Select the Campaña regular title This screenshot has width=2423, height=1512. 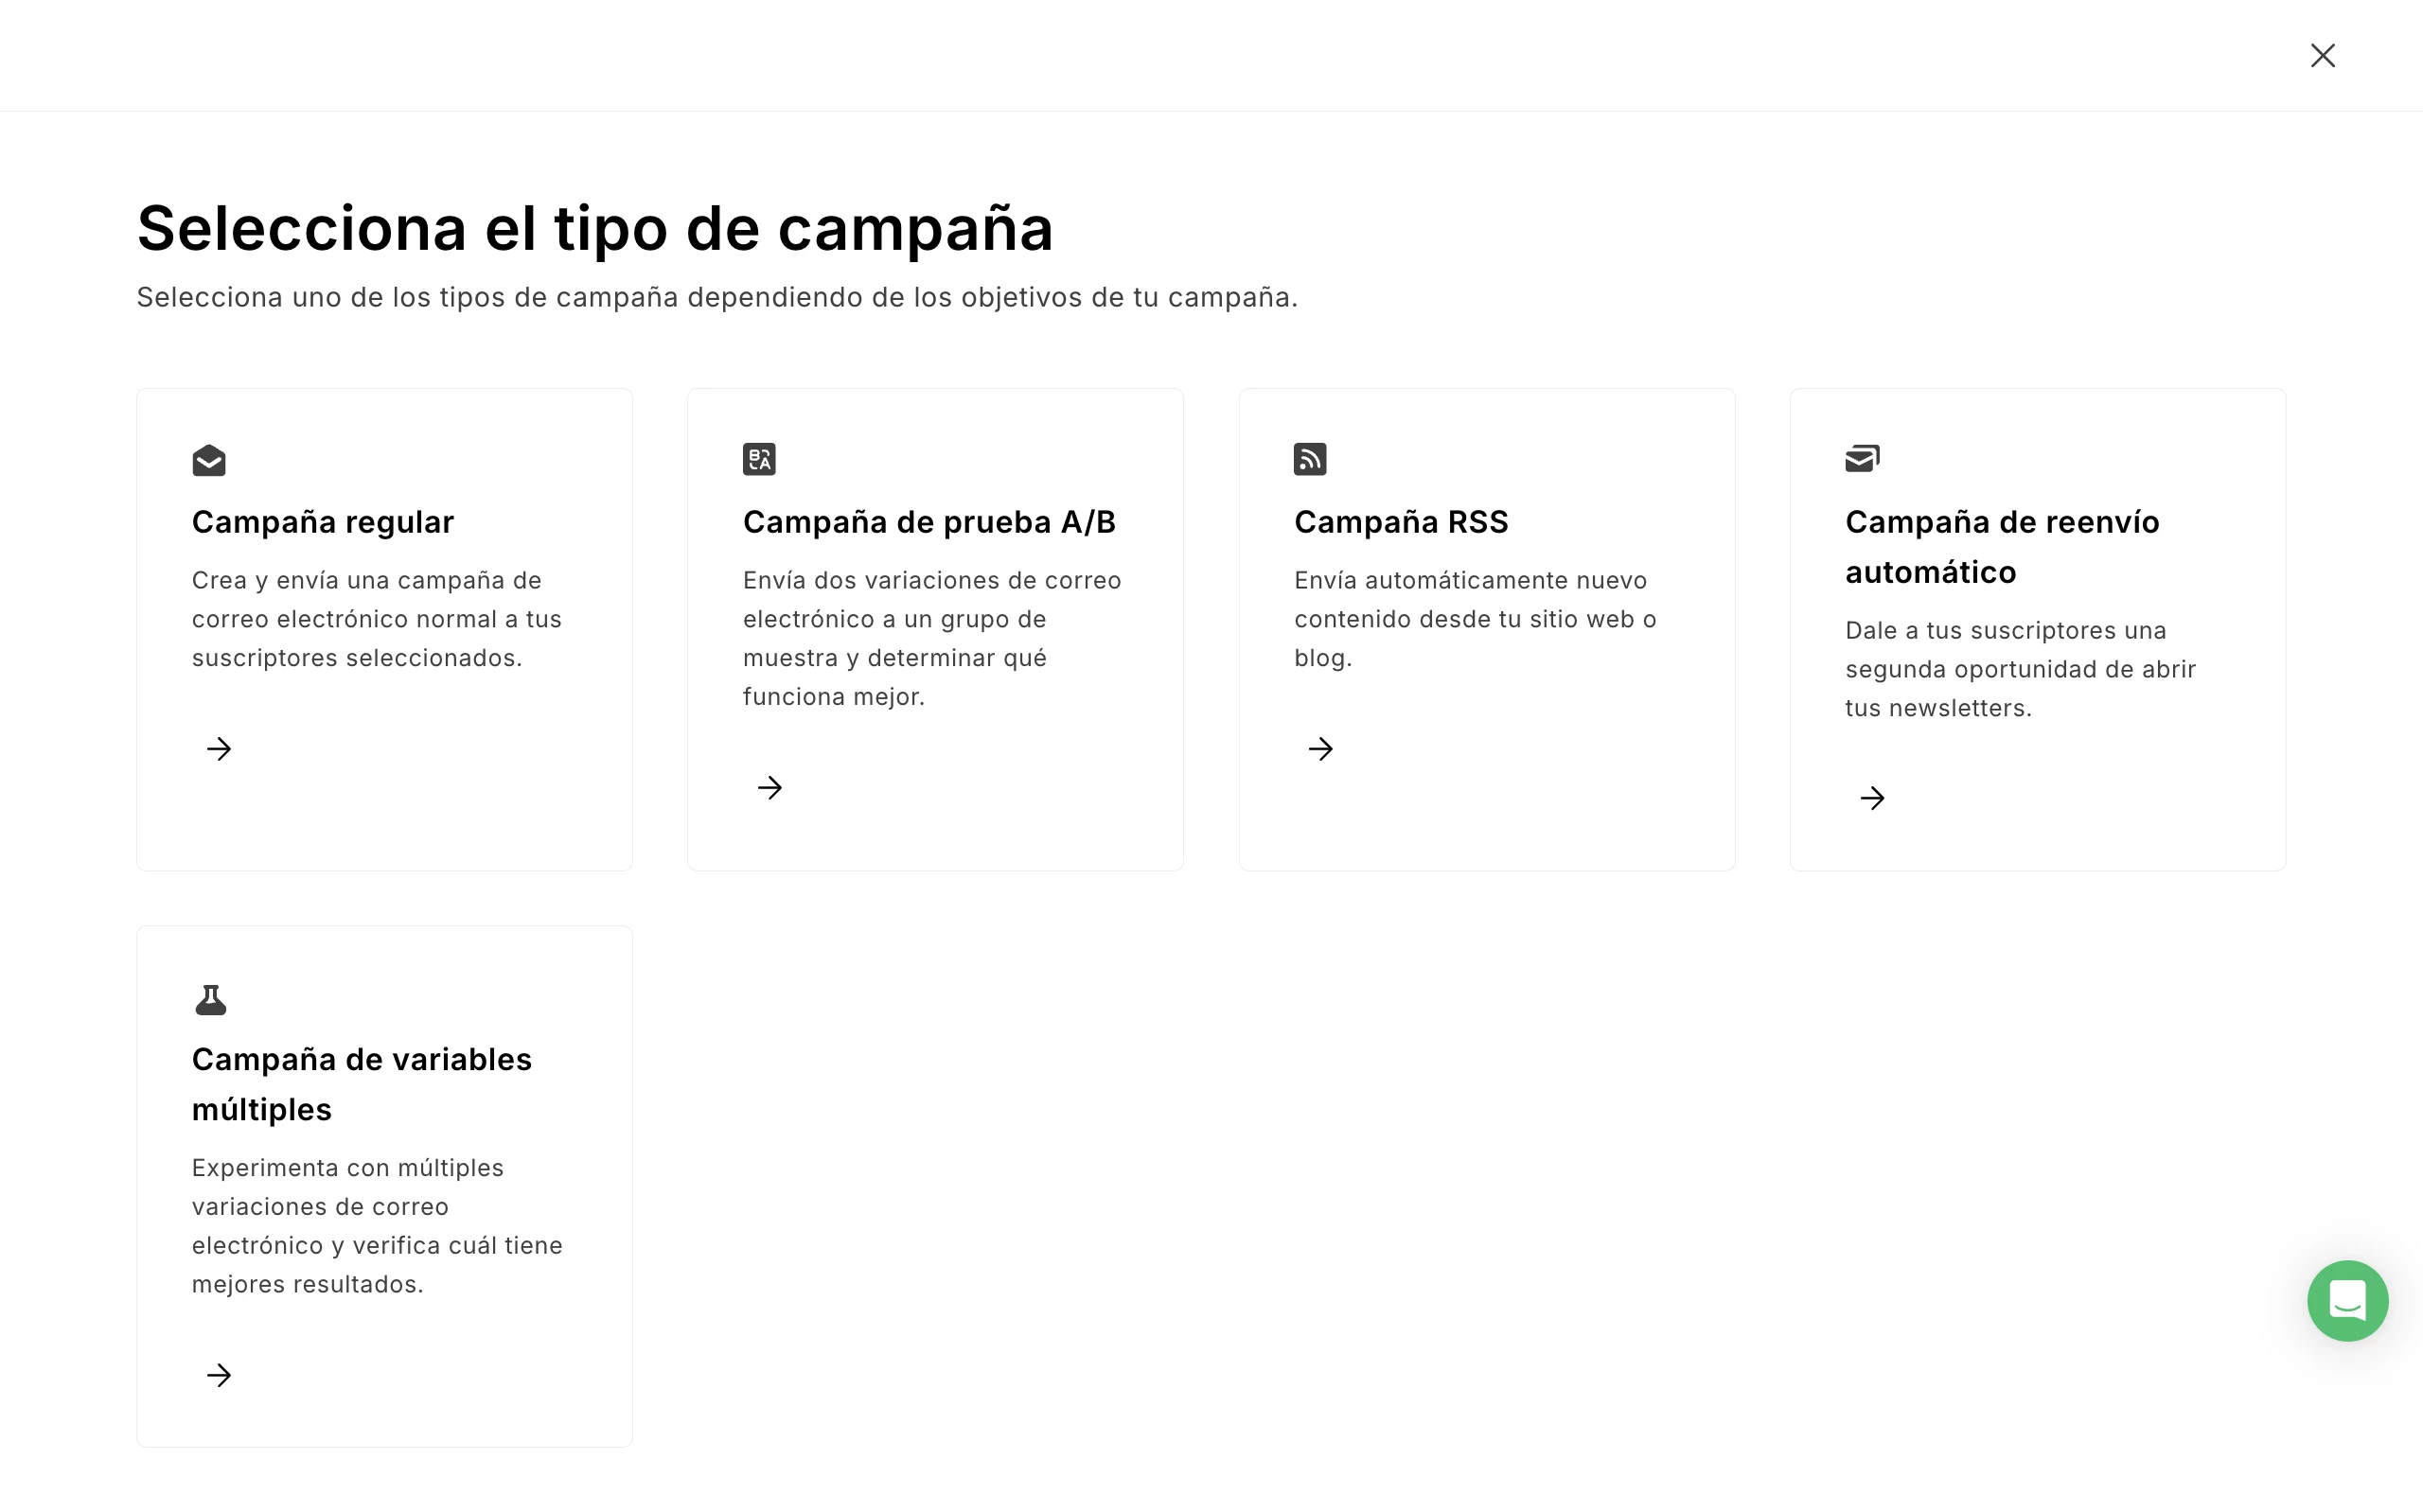click(x=323, y=522)
